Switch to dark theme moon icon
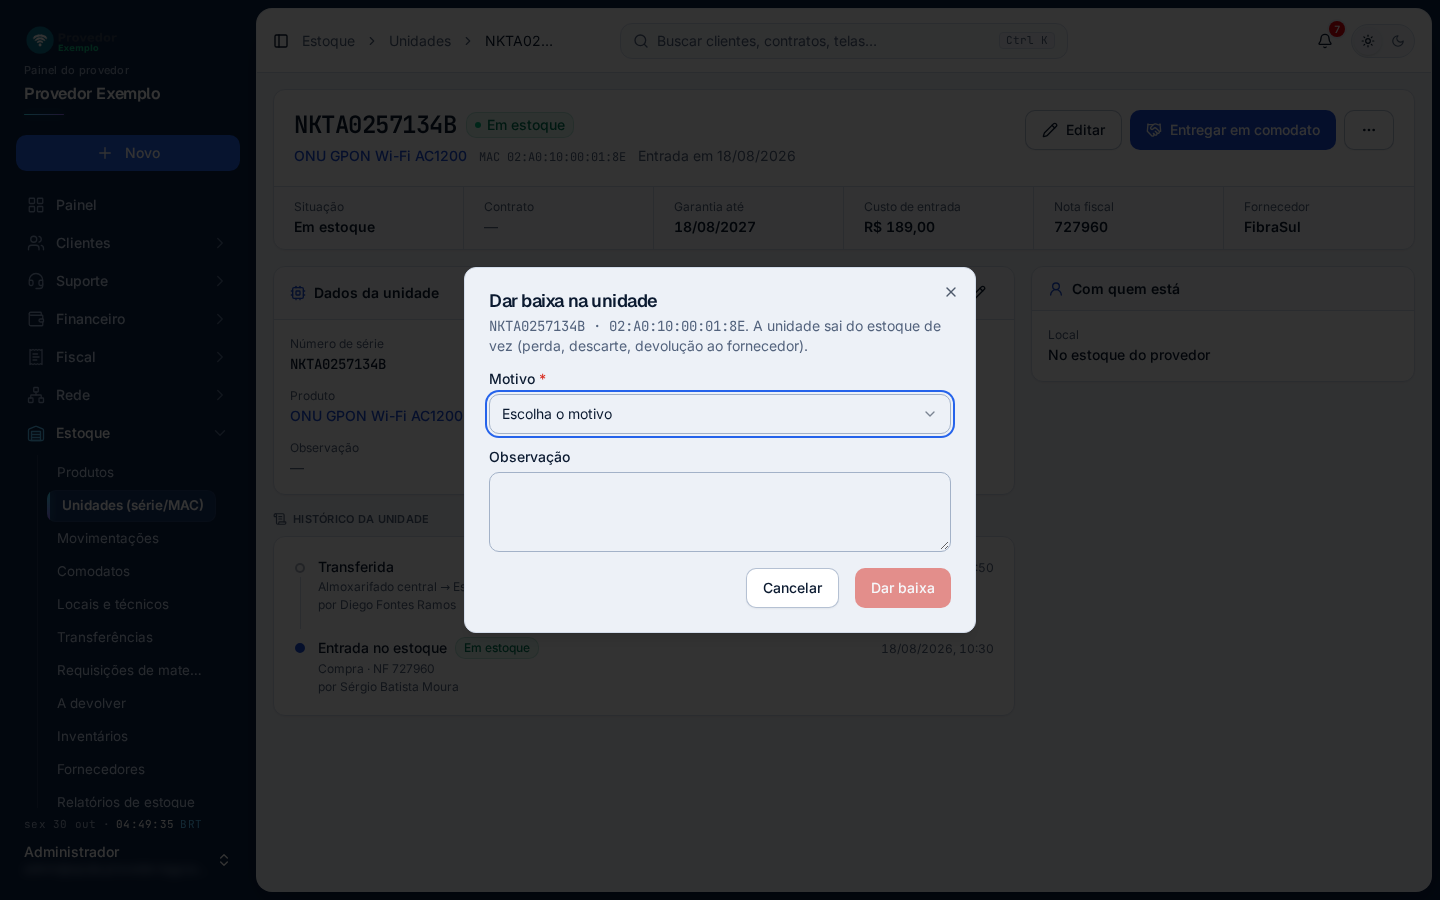The image size is (1440, 900). click(1398, 41)
